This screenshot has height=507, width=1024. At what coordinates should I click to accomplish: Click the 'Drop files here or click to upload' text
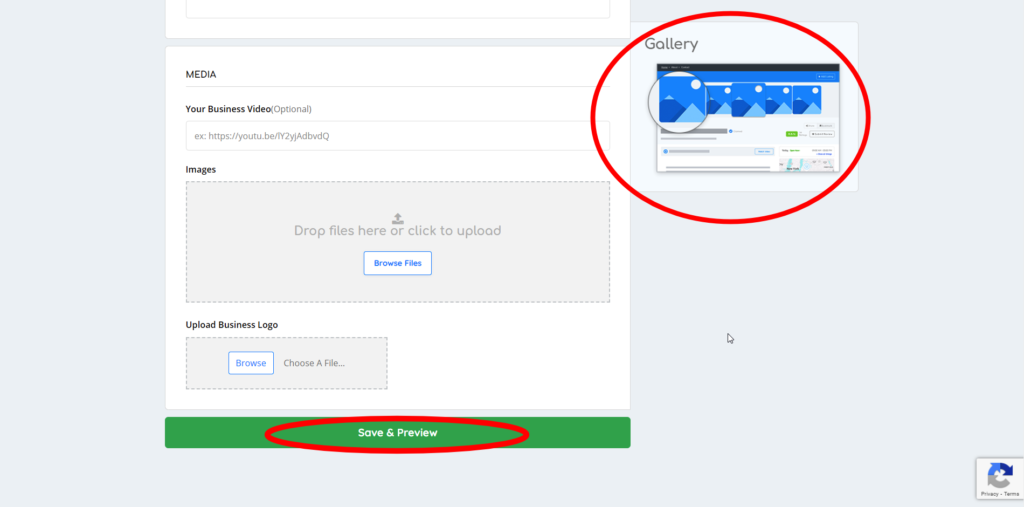click(397, 231)
